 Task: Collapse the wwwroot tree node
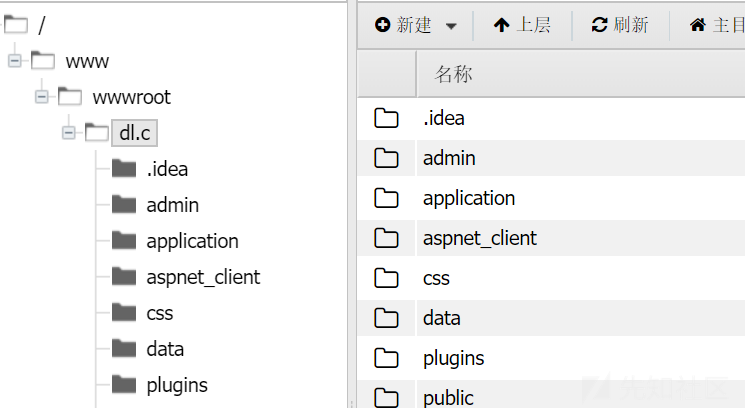click(42, 97)
